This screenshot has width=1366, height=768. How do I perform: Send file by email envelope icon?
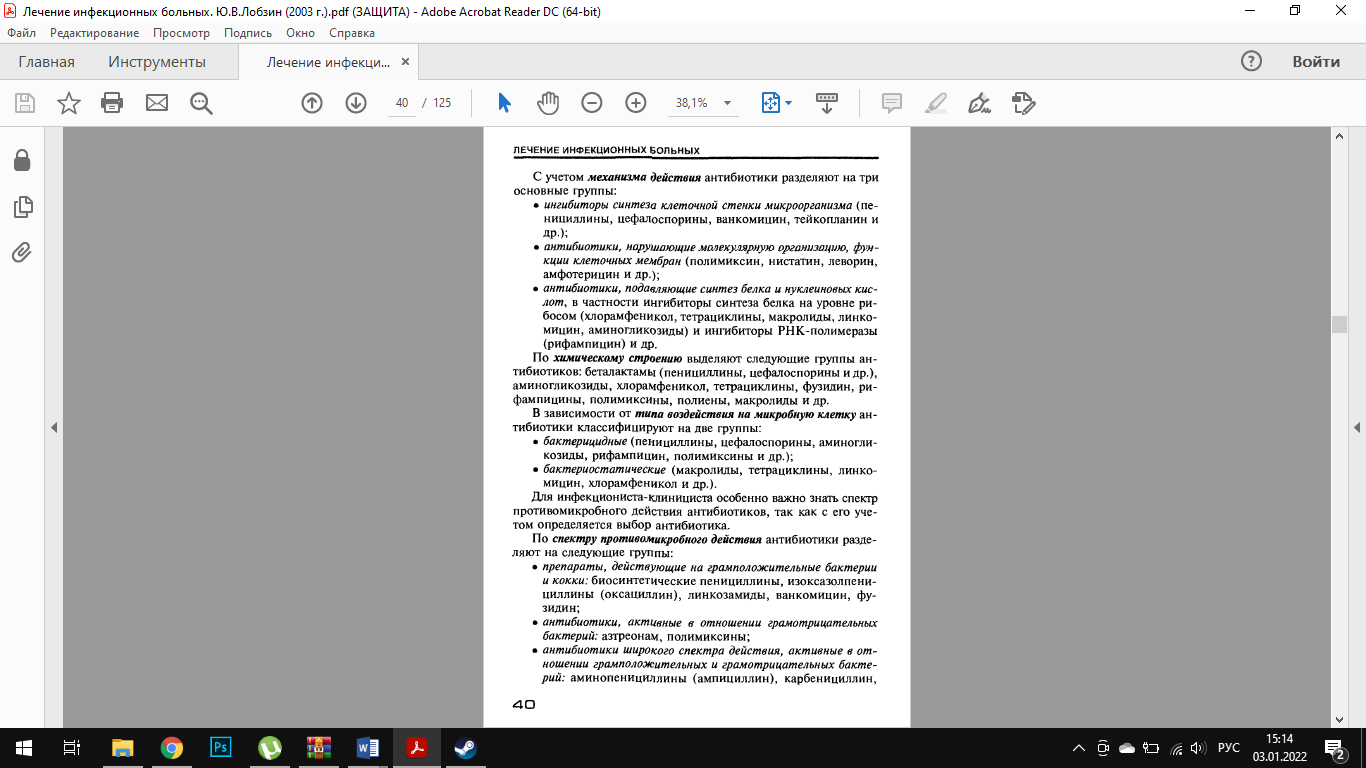157,103
